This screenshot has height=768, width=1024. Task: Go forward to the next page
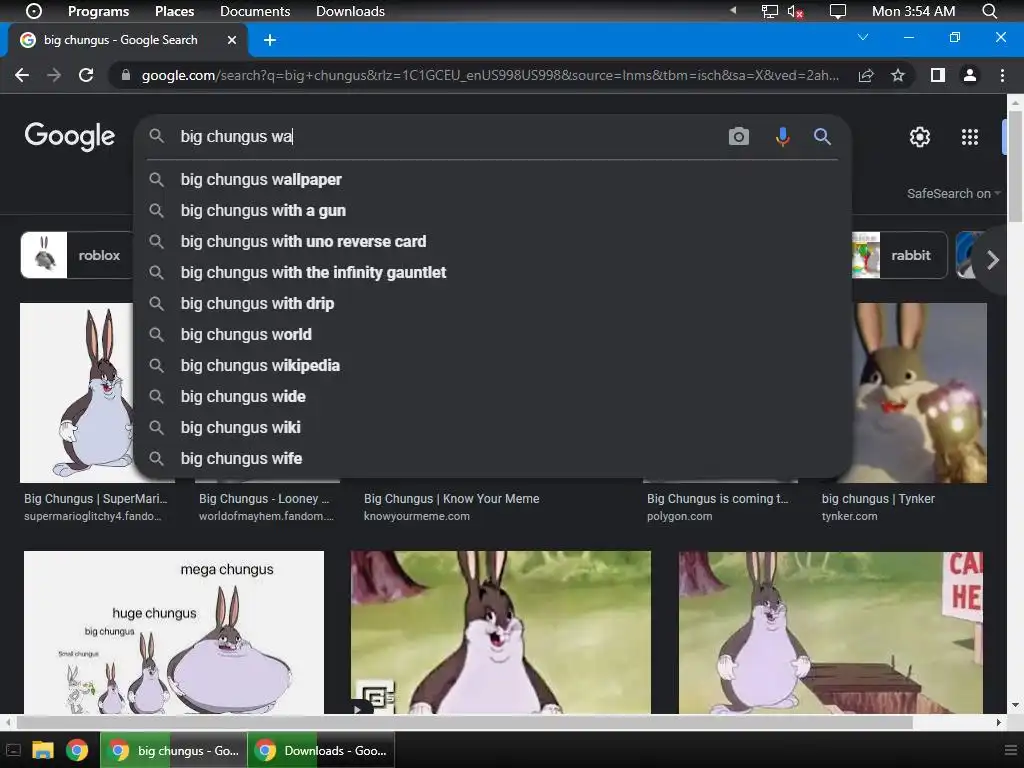pos(54,75)
